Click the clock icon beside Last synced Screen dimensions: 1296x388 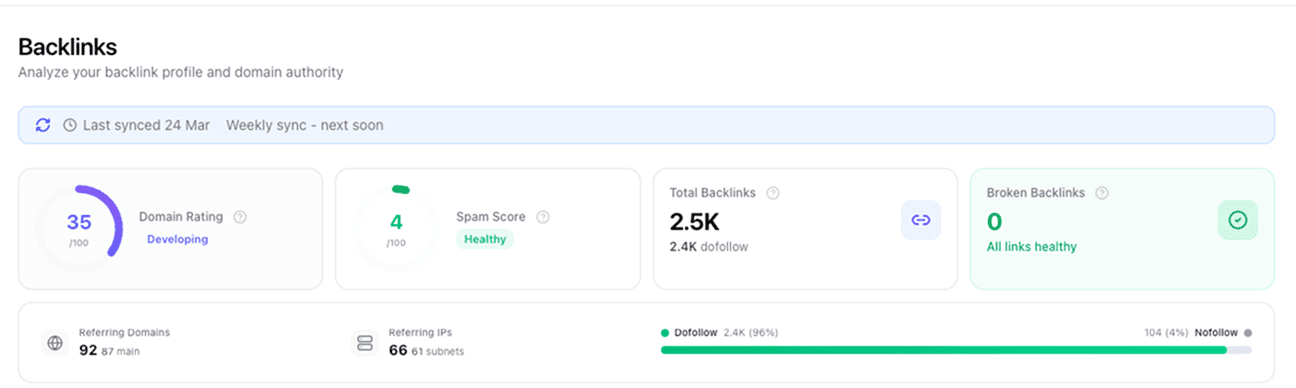tap(70, 125)
